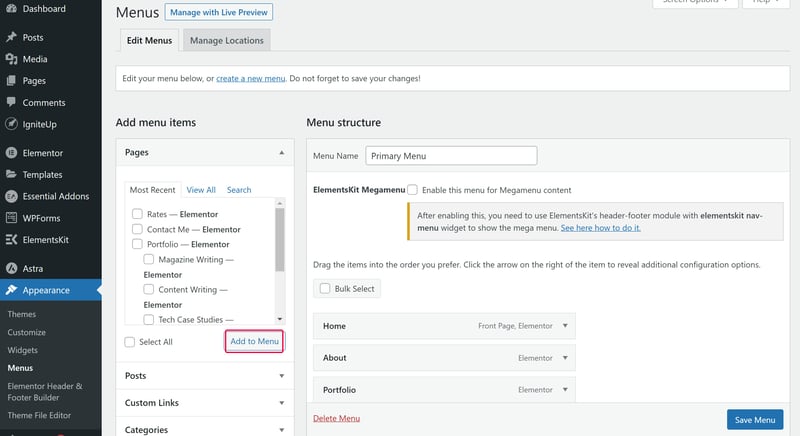This screenshot has height=436, width=800.
Task: Open the Themes submenu item
Action: [21, 314]
